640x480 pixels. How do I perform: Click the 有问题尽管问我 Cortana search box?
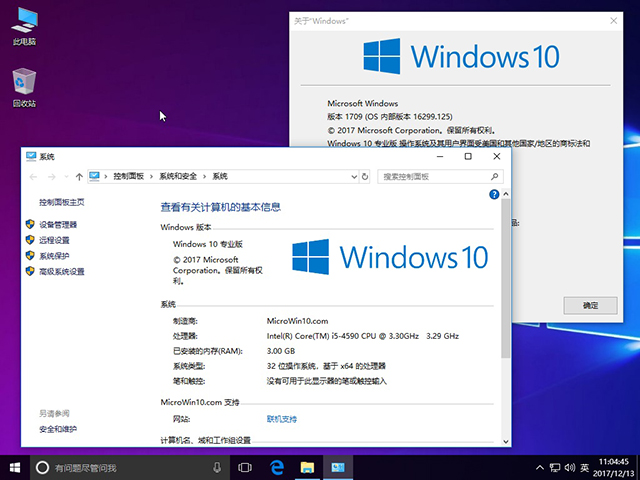click(x=129, y=467)
